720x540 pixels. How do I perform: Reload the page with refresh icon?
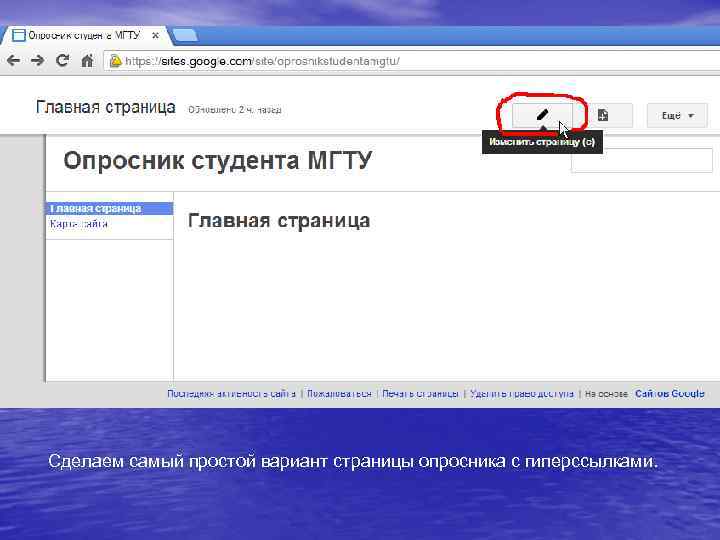click(62, 61)
